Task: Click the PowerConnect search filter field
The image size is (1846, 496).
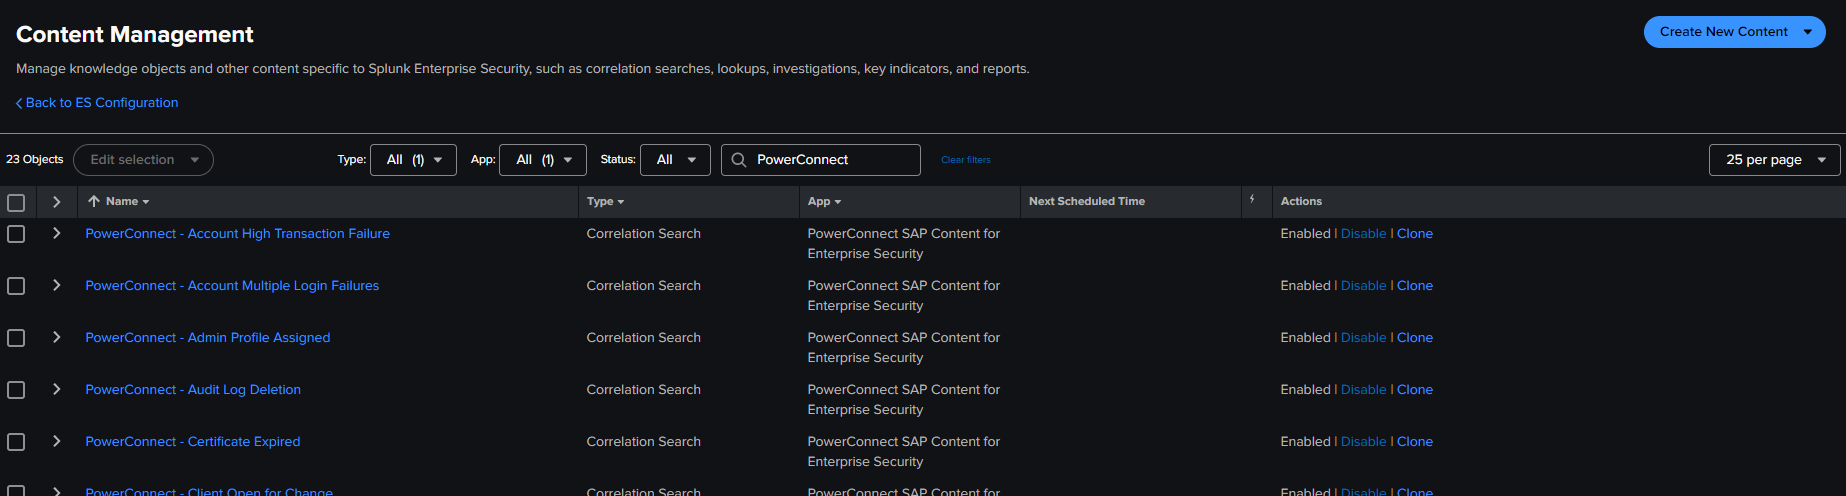Action: click(830, 160)
